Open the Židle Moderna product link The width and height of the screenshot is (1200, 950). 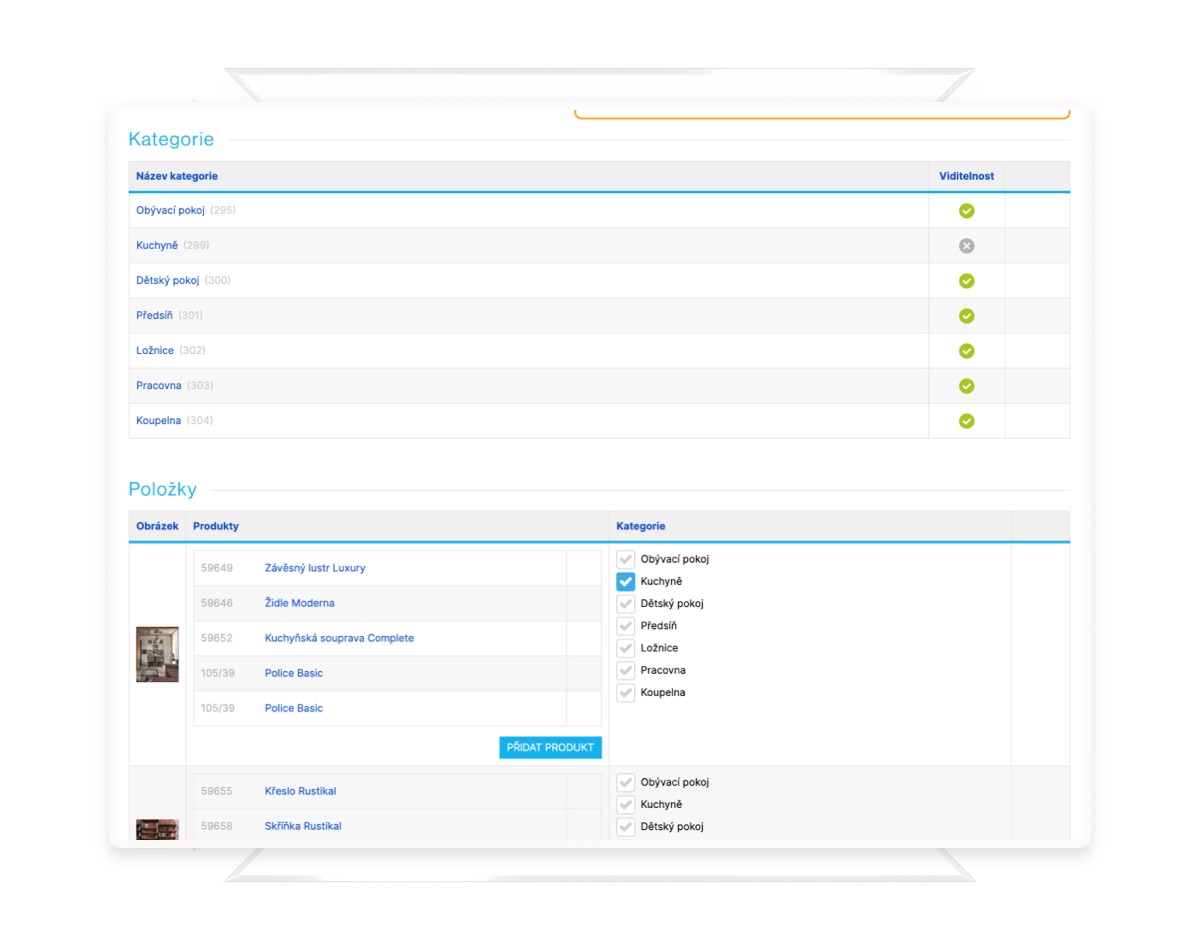point(299,603)
